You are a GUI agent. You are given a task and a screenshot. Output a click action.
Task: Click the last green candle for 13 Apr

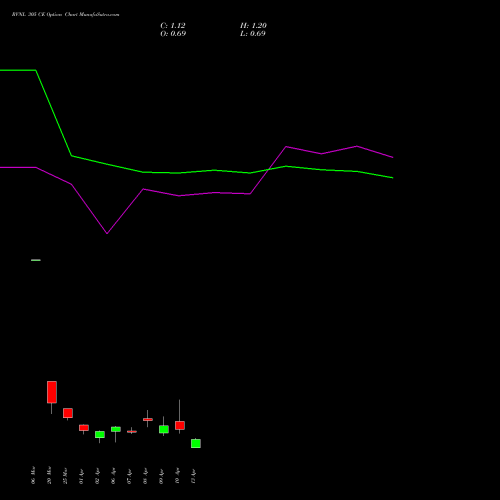click(196, 443)
